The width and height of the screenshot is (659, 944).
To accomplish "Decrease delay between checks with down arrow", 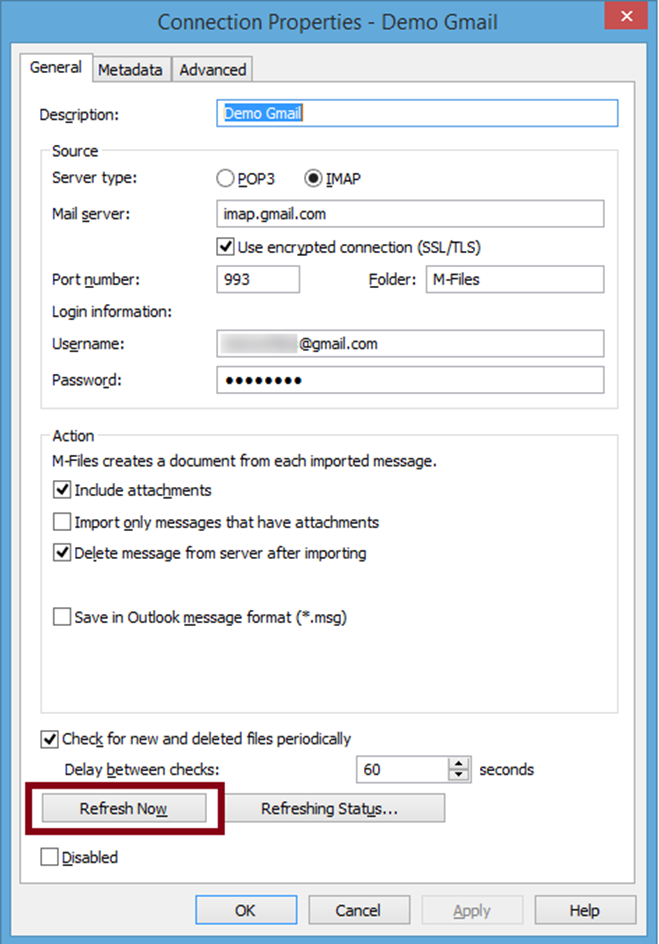I will pyautogui.click(x=459, y=776).
